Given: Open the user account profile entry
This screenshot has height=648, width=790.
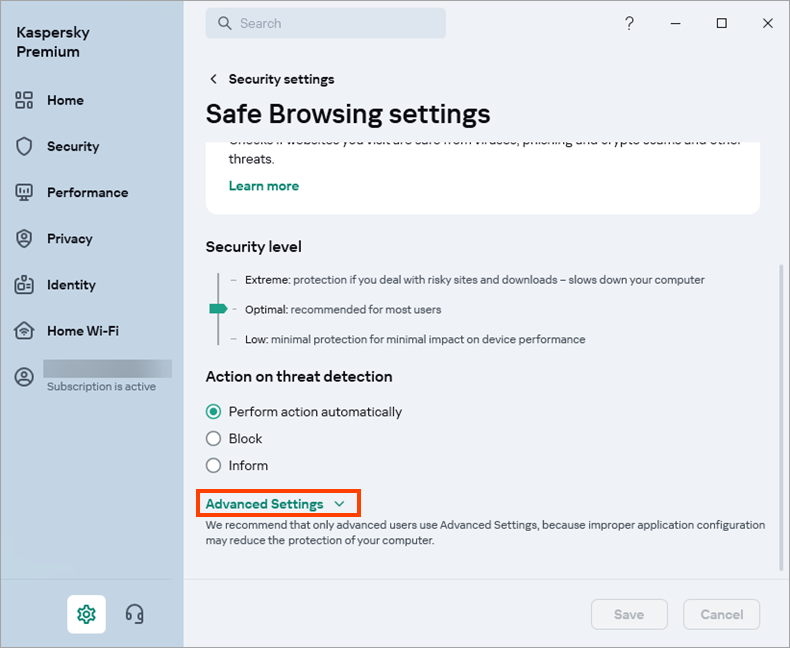Looking at the screenshot, I should pos(25,377).
